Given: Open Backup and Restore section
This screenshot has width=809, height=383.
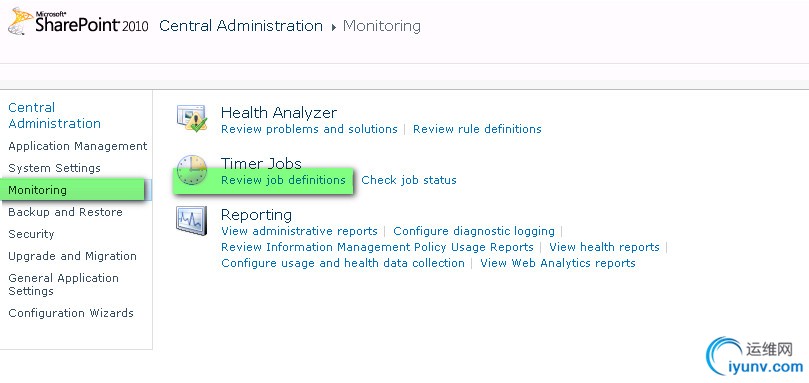Looking at the screenshot, I should pos(66,212).
